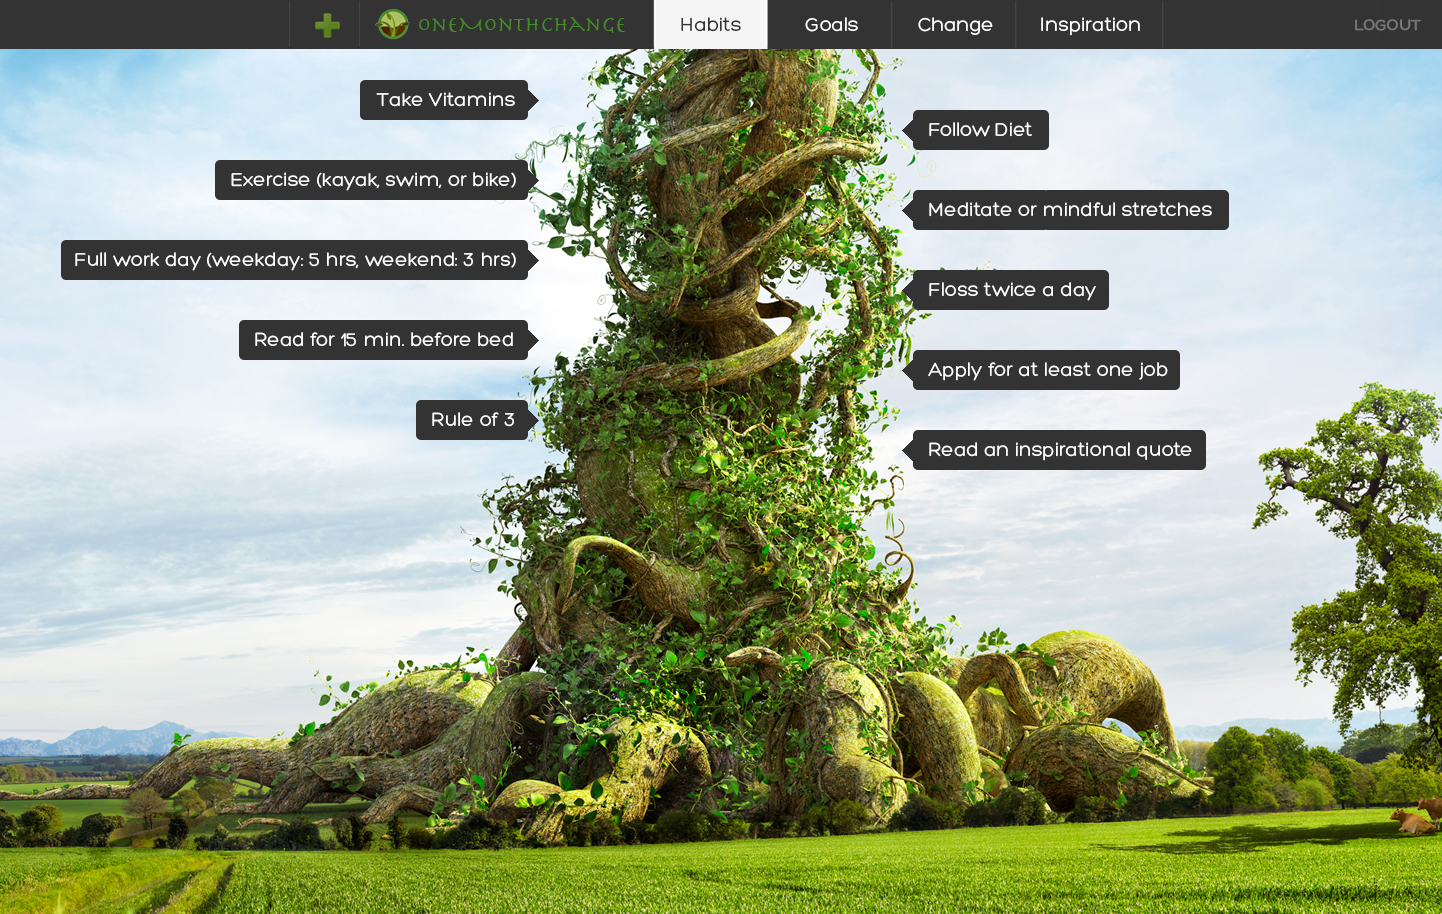Image resolution: width=1442 pixels, height=914 pixels.
Task: Select Read an inspirational quote habit
Action: point(1059,450)
